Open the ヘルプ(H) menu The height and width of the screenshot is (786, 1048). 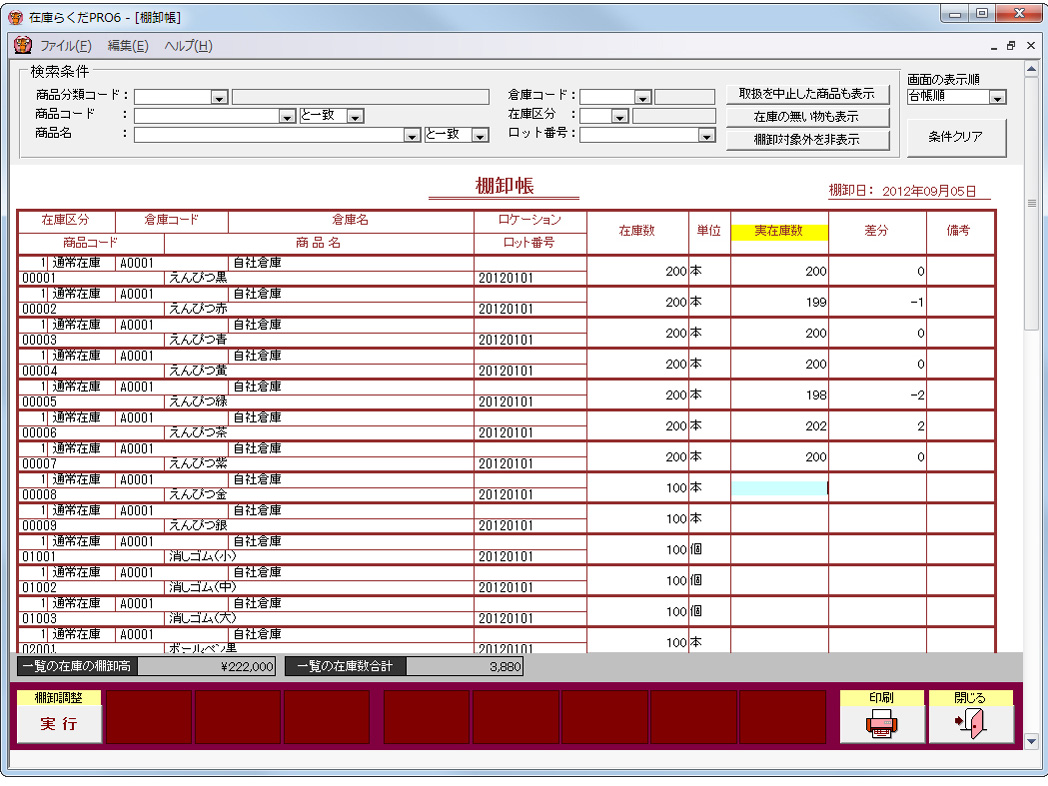[188, 46]
